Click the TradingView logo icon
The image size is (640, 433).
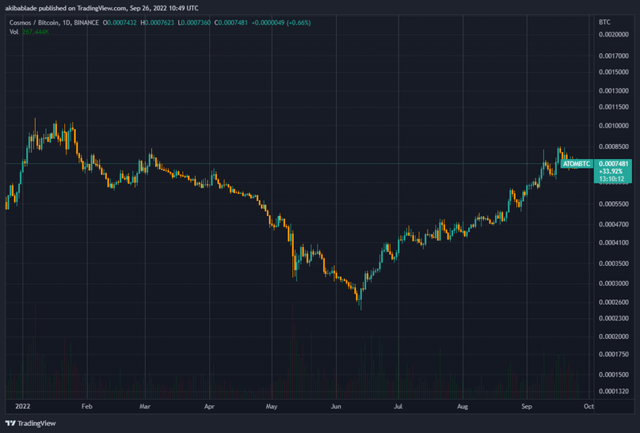(x=12, y=423)
